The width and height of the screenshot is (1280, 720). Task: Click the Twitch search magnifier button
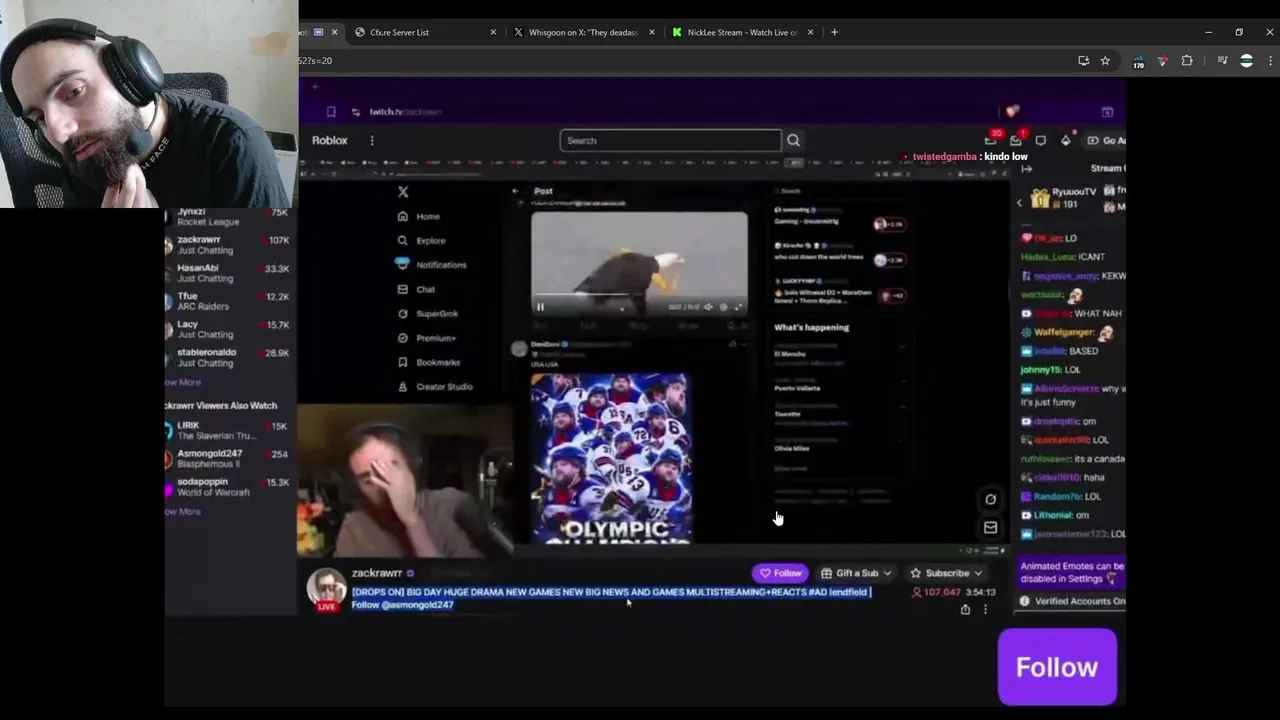pos(793,141)
